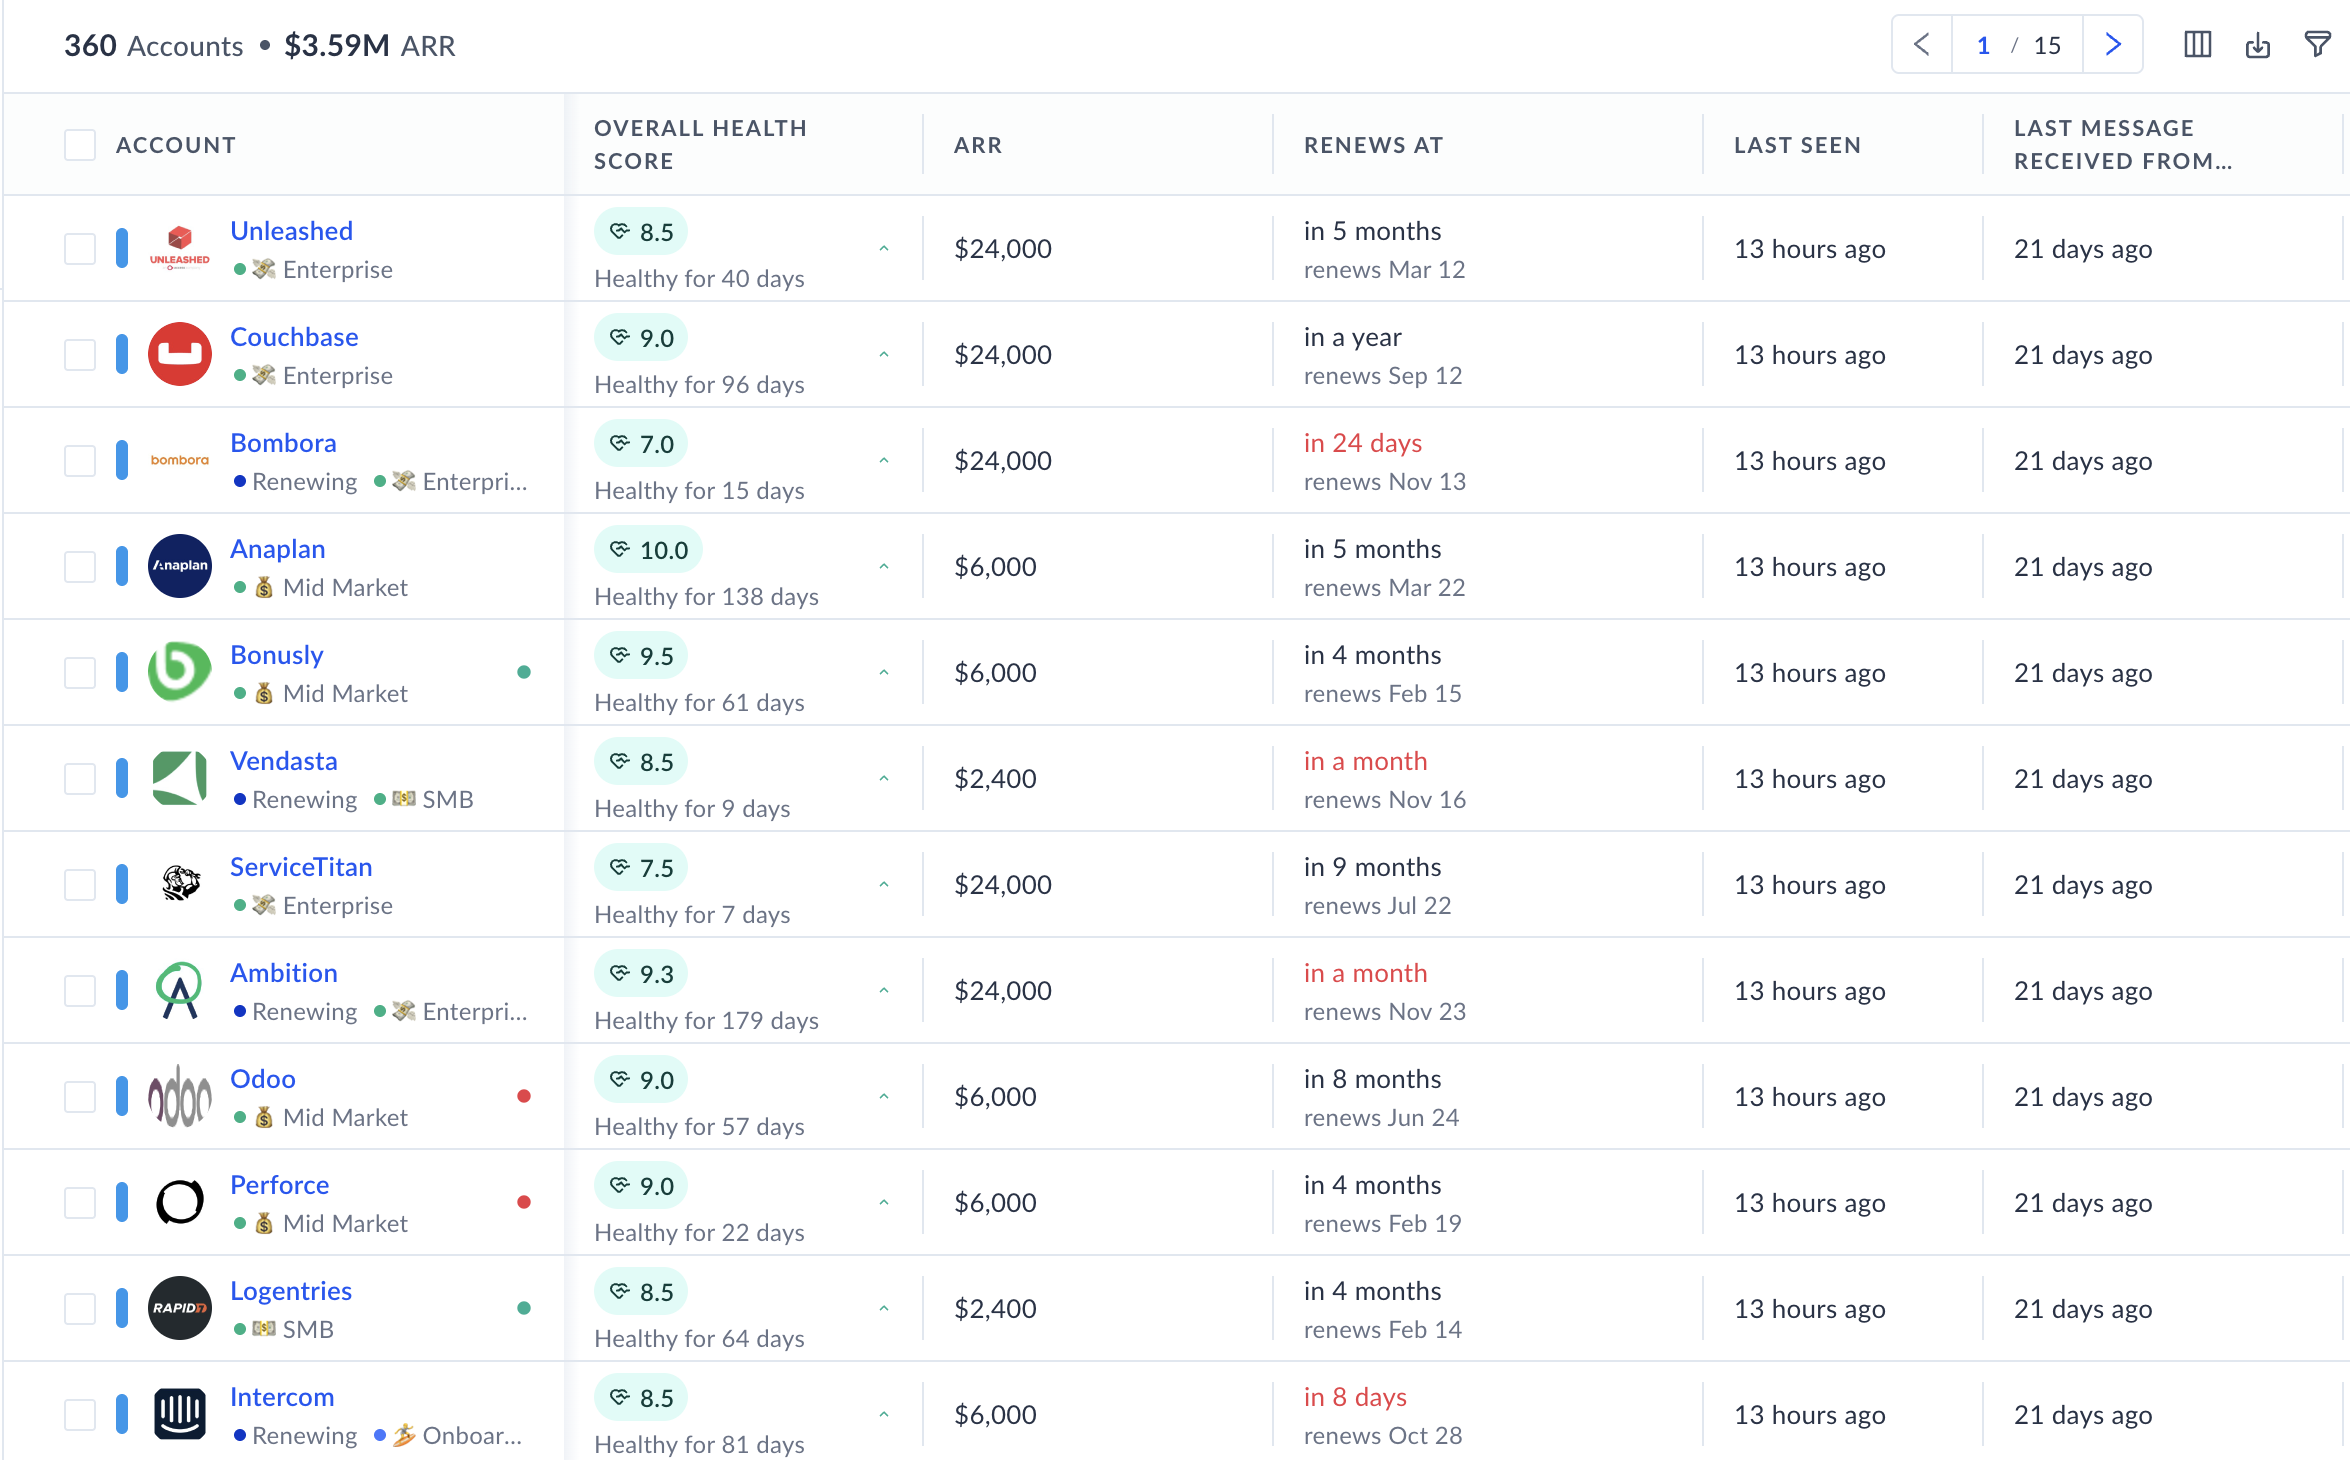Image resolution: width=2350 pixels, height=1460 pixels.
Task: Click Perforce red status dot
Action: tap(524, 1202)
